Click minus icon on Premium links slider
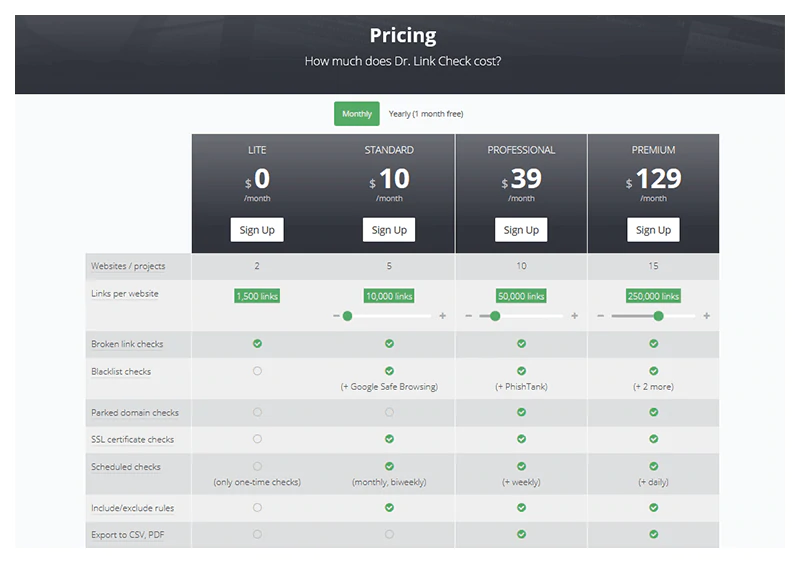This screenshot has height=563, width=800. (x=600, y=316)
